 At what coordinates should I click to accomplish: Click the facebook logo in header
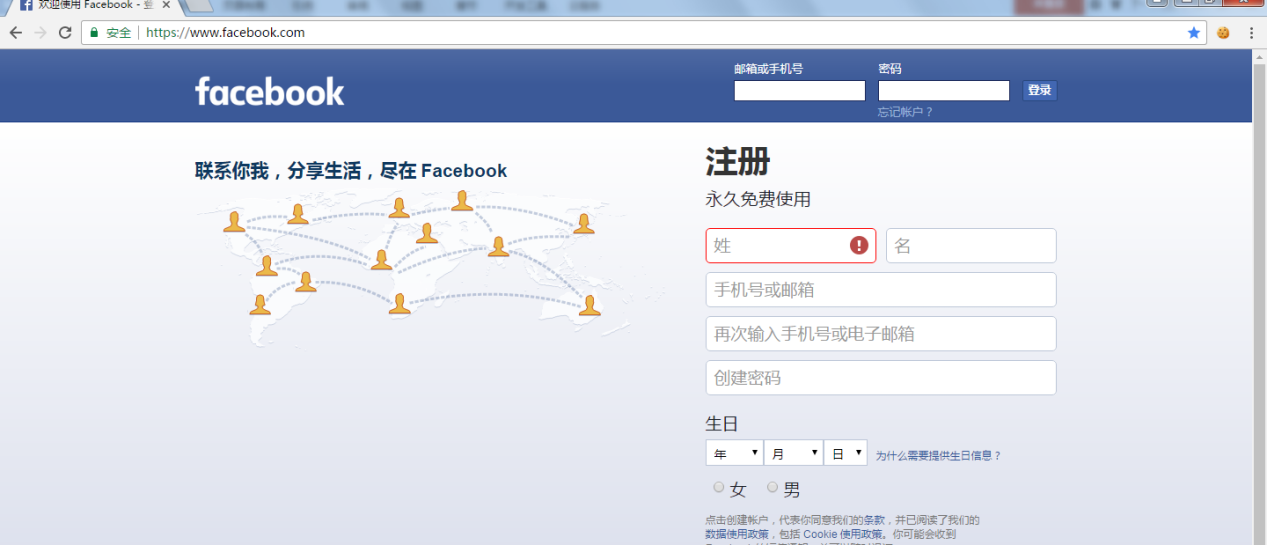[x=270, y=92]
